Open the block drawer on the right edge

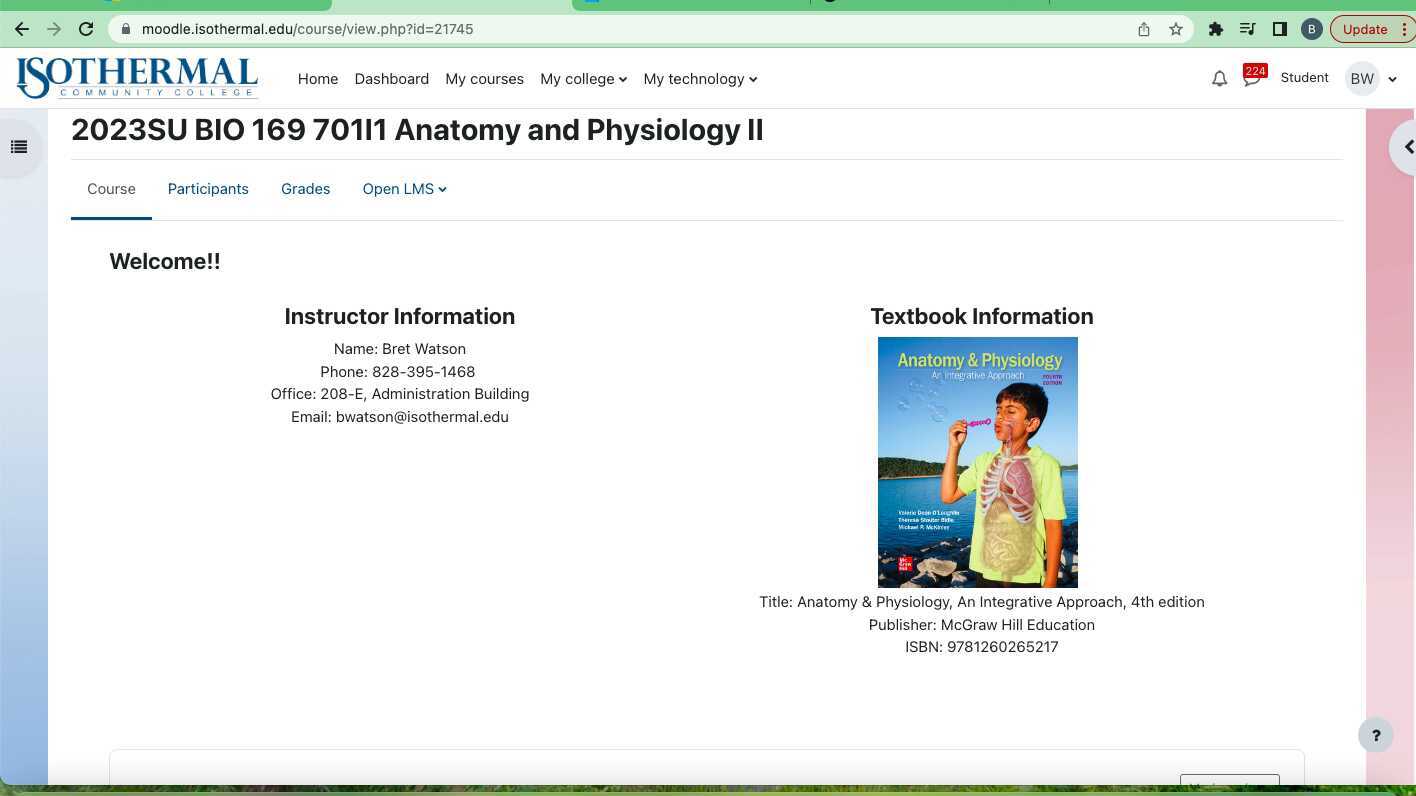(1407, 146)
